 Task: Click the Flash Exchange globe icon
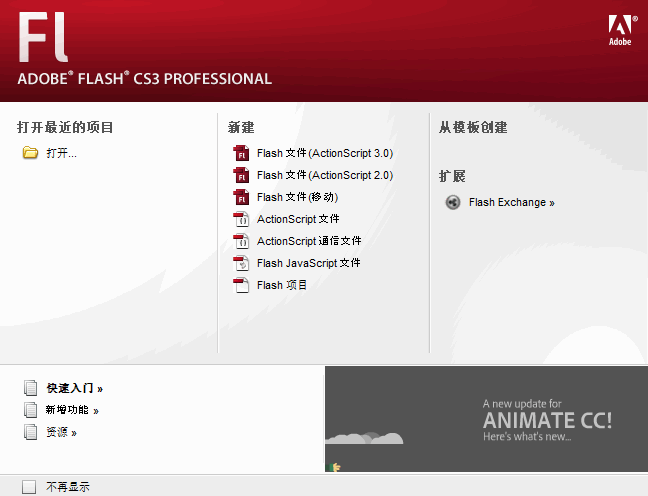453,203
